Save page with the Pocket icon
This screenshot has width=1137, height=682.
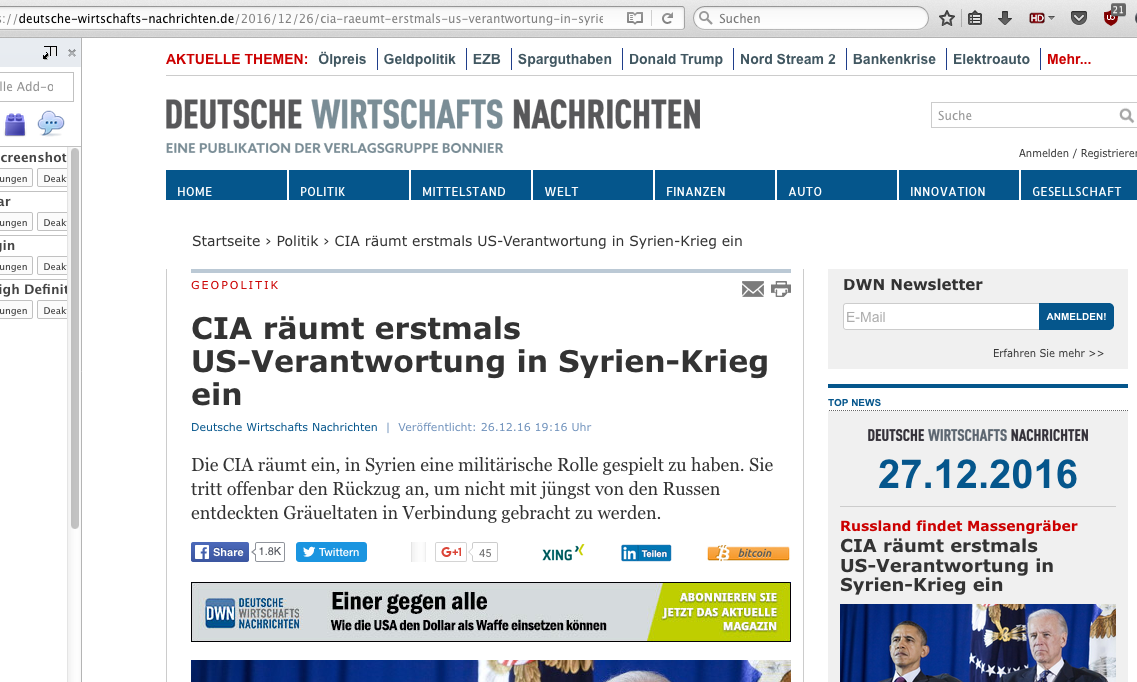click(1079, 18)
